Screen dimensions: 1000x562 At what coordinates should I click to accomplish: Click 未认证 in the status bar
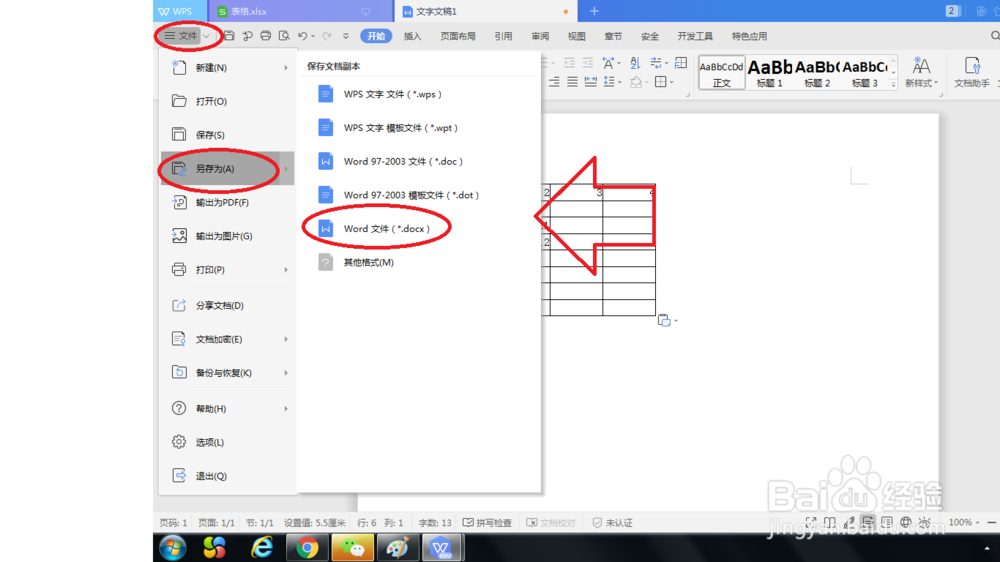613,522
